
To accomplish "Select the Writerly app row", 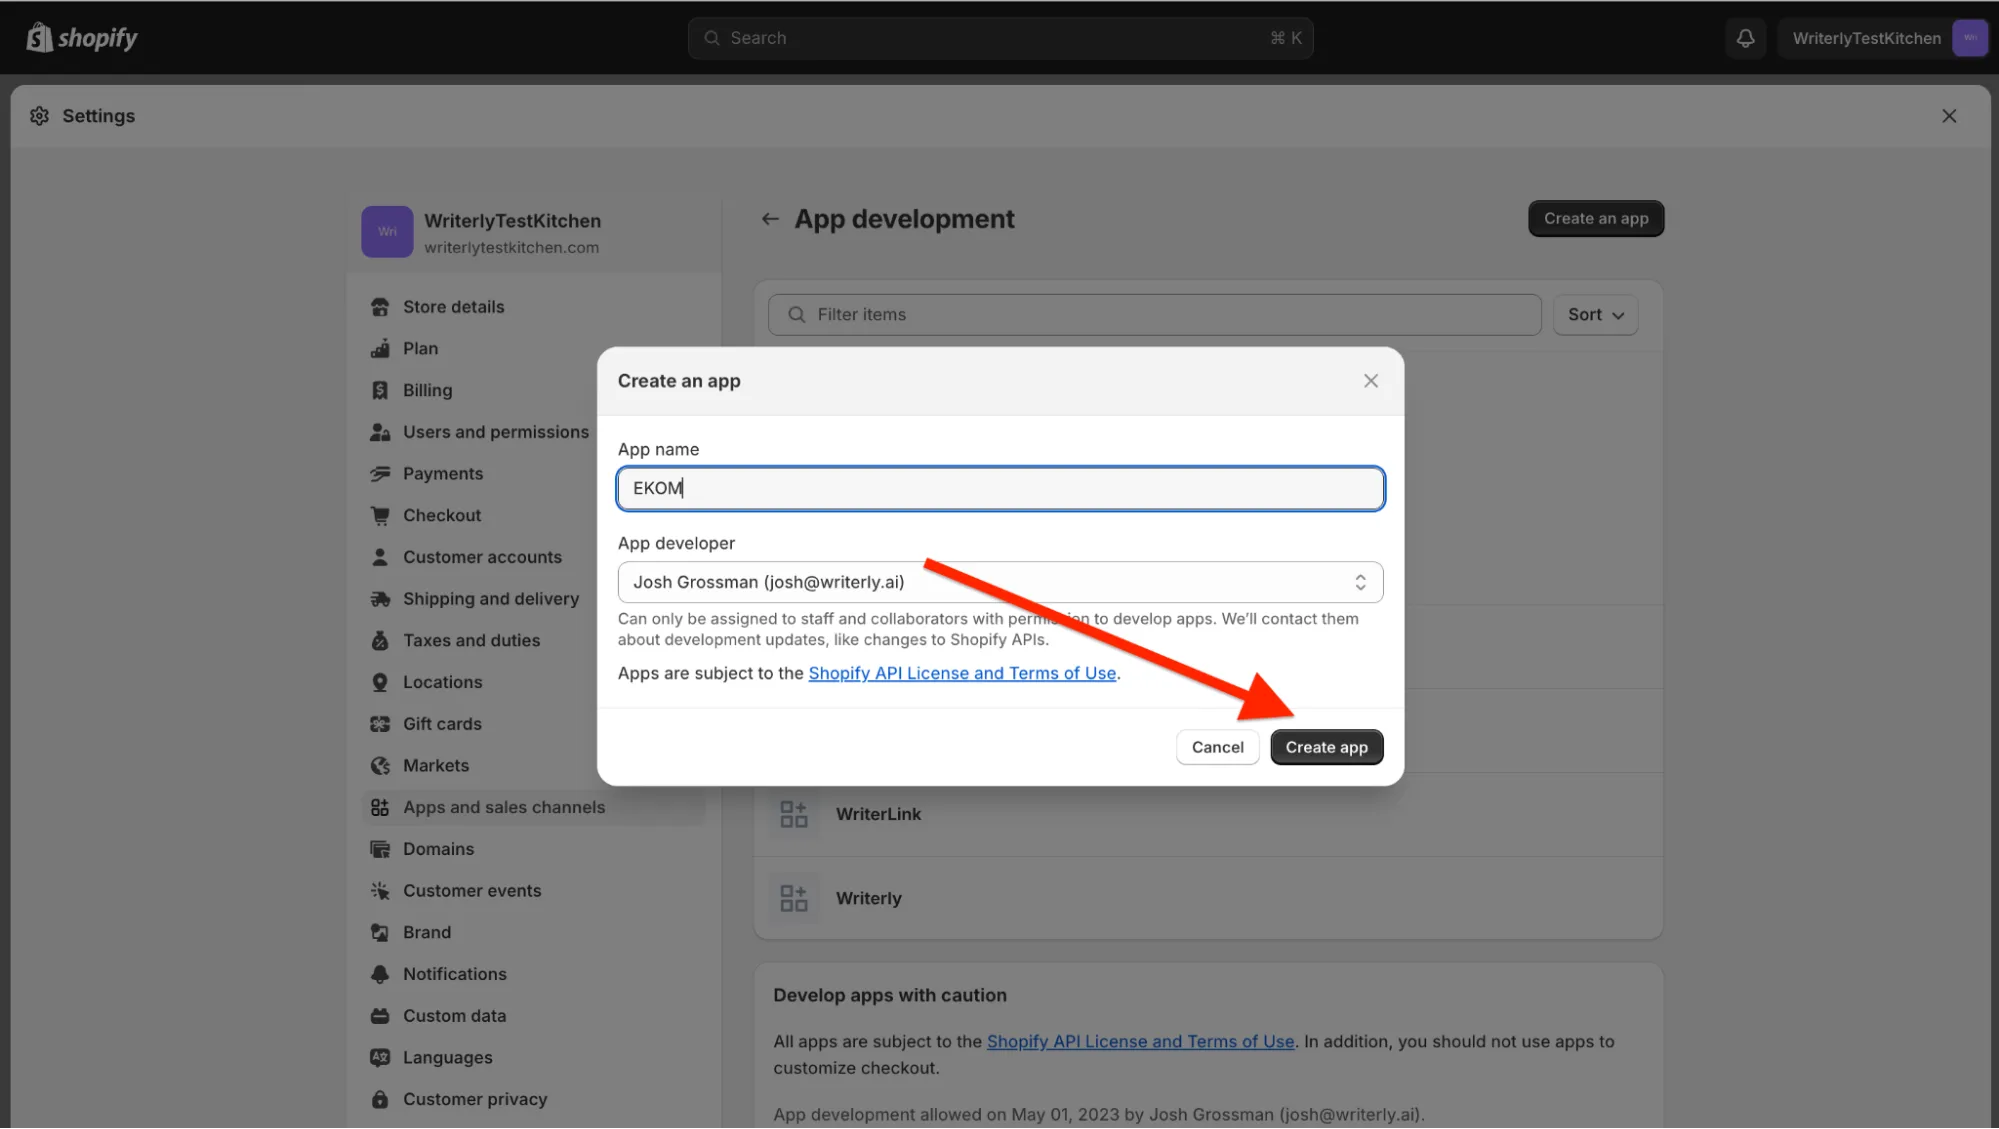I will pyautogui.click(x=1208, y=898).
